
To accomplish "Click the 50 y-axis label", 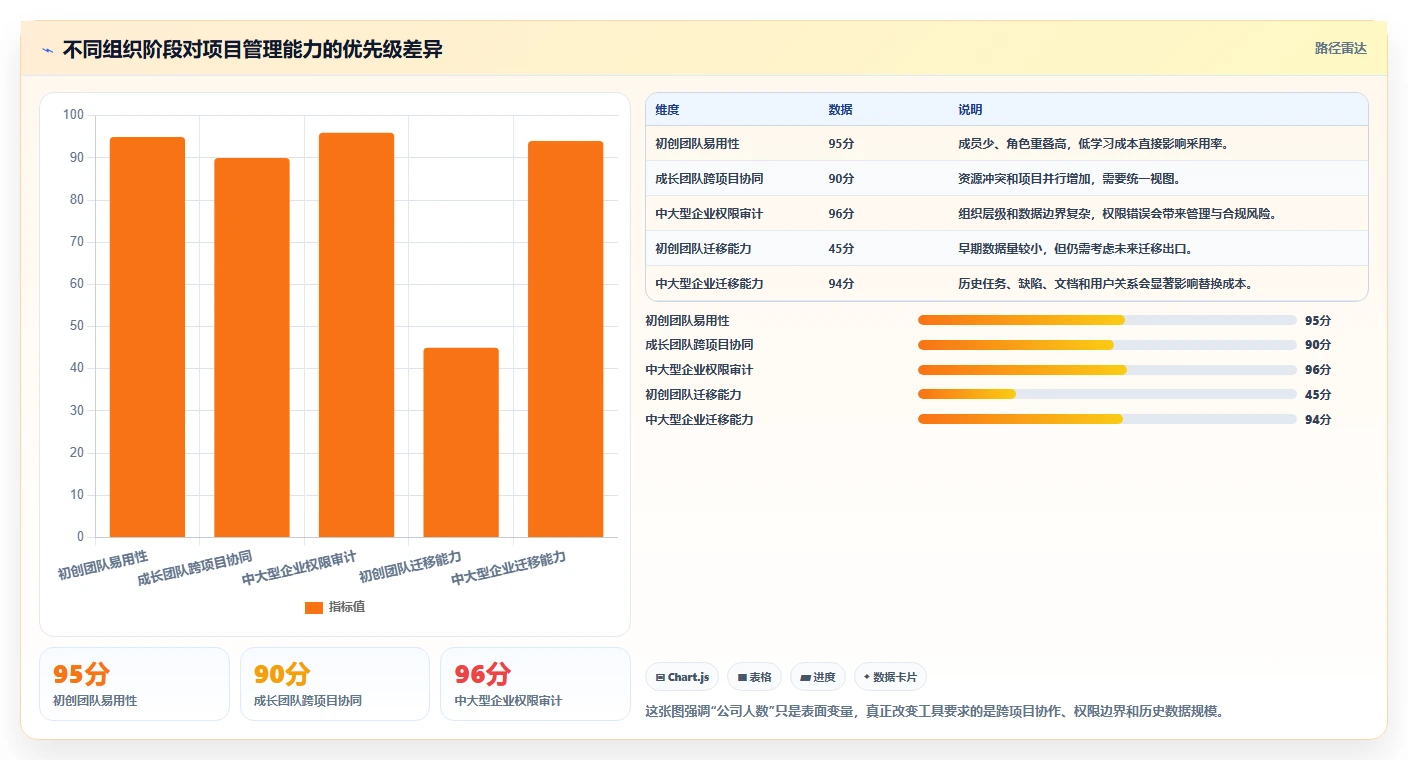I will coord(77,326).
